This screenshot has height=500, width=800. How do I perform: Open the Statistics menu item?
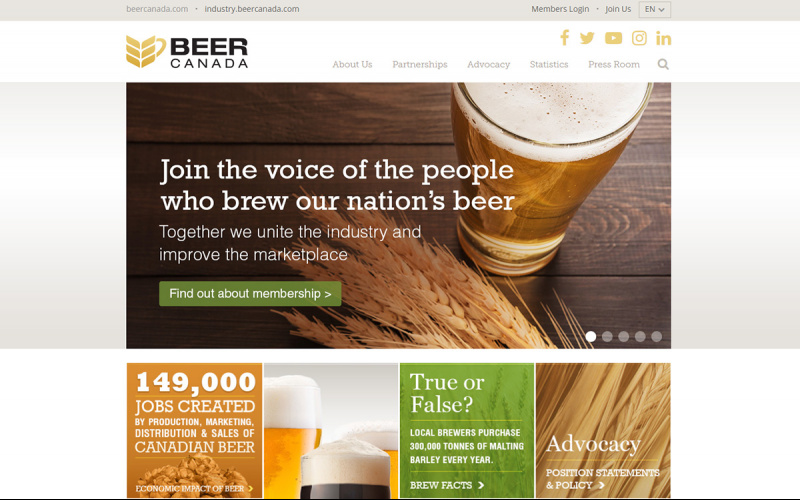548,64
